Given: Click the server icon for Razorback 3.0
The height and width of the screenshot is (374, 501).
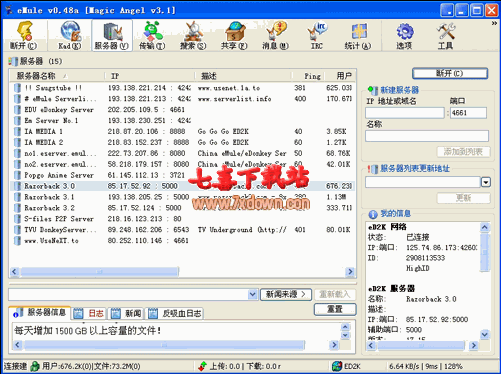Looking at the screenshot, I should 17,186.
